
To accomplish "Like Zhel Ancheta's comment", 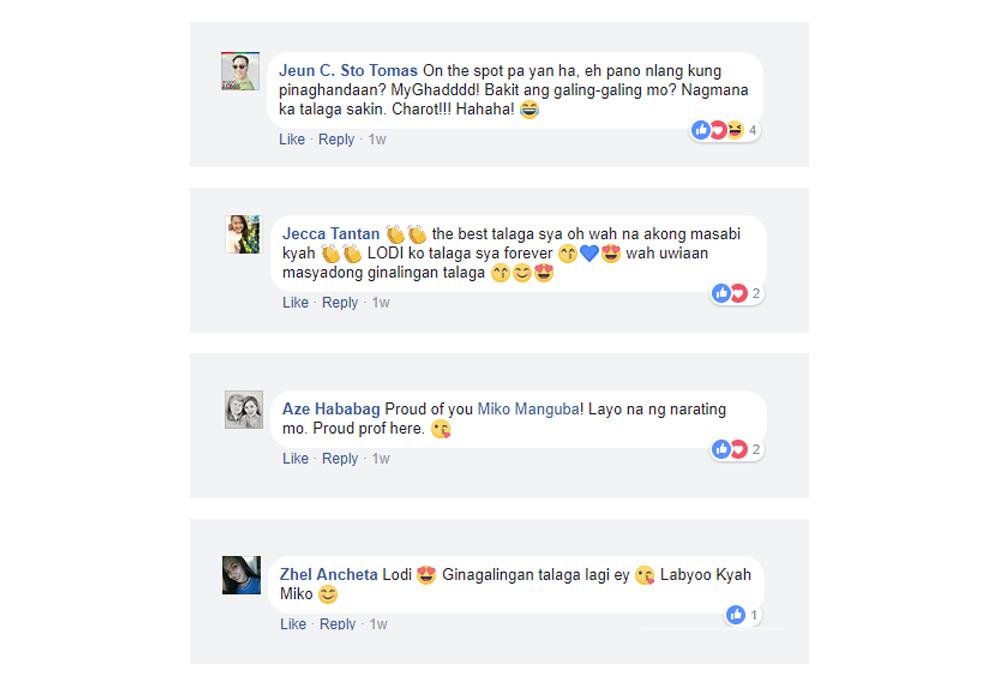I will coord(293,624).
